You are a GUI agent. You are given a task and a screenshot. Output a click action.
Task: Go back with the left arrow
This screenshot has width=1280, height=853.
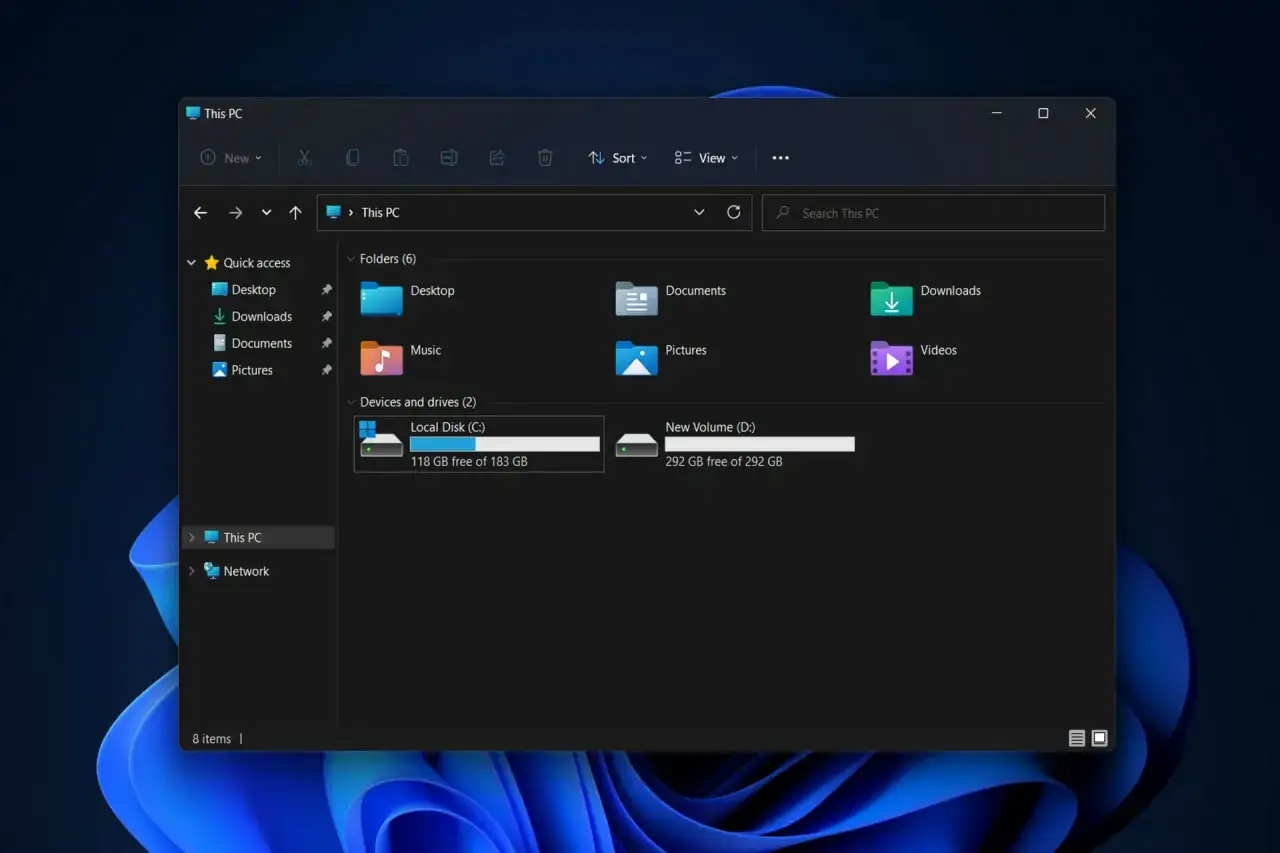200,213
